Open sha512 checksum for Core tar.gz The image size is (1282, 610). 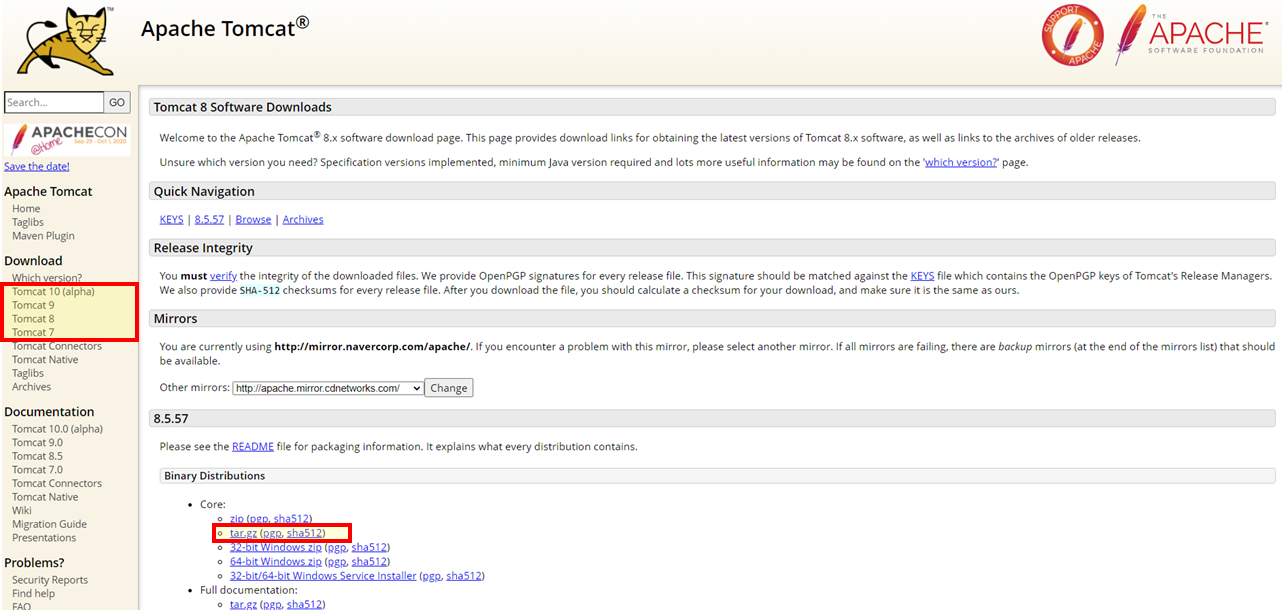point(304,533)
